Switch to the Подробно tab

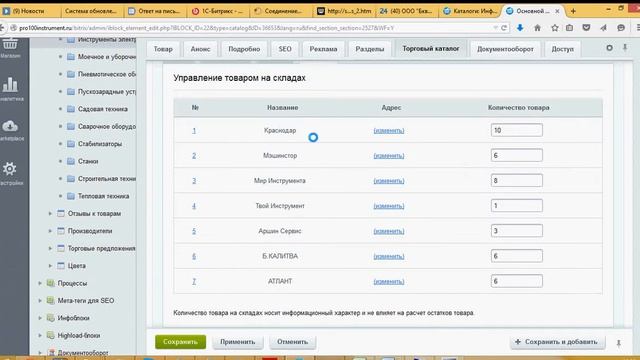click(x=244, y=49)
